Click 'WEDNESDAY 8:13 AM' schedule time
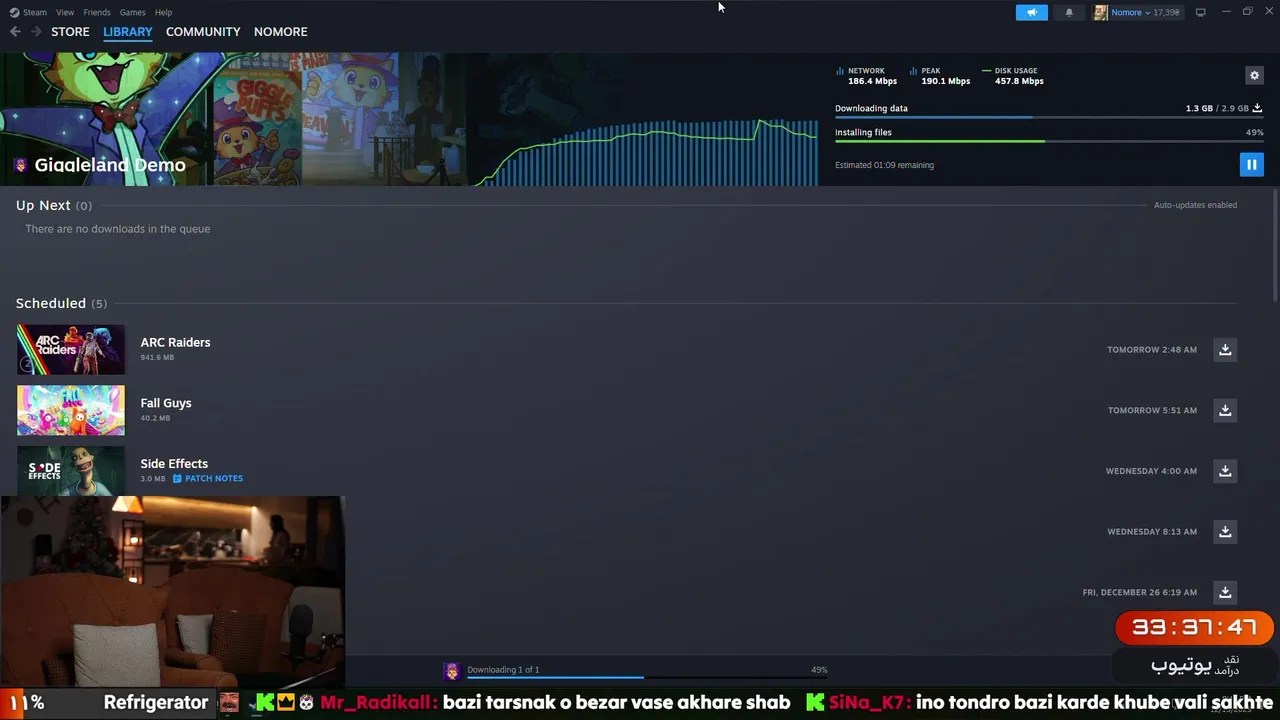The image size is (1280, 720). (x=1152, y=532)
